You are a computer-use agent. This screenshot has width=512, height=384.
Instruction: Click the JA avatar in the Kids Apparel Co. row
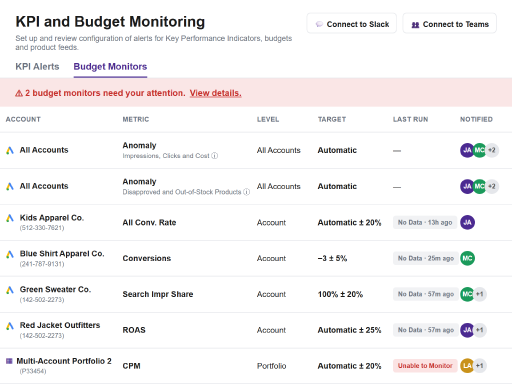pos(467,222)
